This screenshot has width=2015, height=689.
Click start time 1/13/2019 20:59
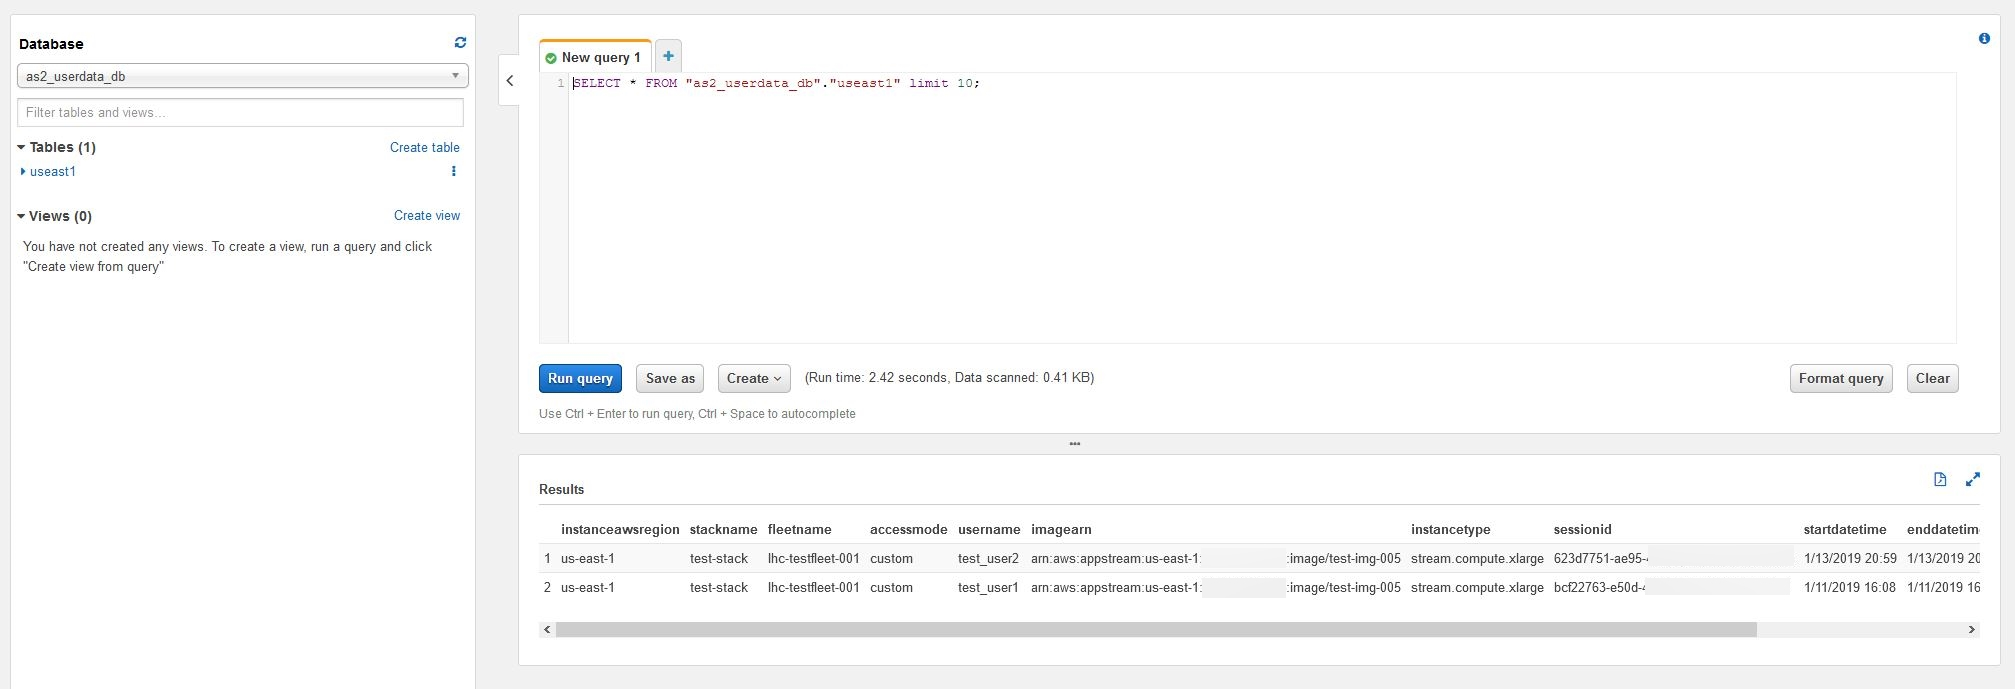coord(1850,558)
